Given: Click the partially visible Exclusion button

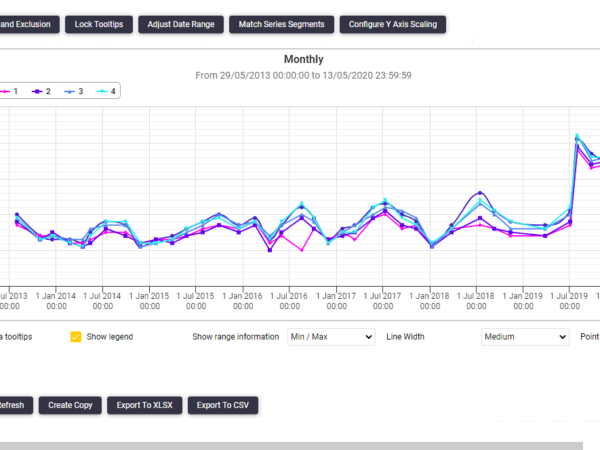Looking at the screenshot, I should [x=29, y=24].
